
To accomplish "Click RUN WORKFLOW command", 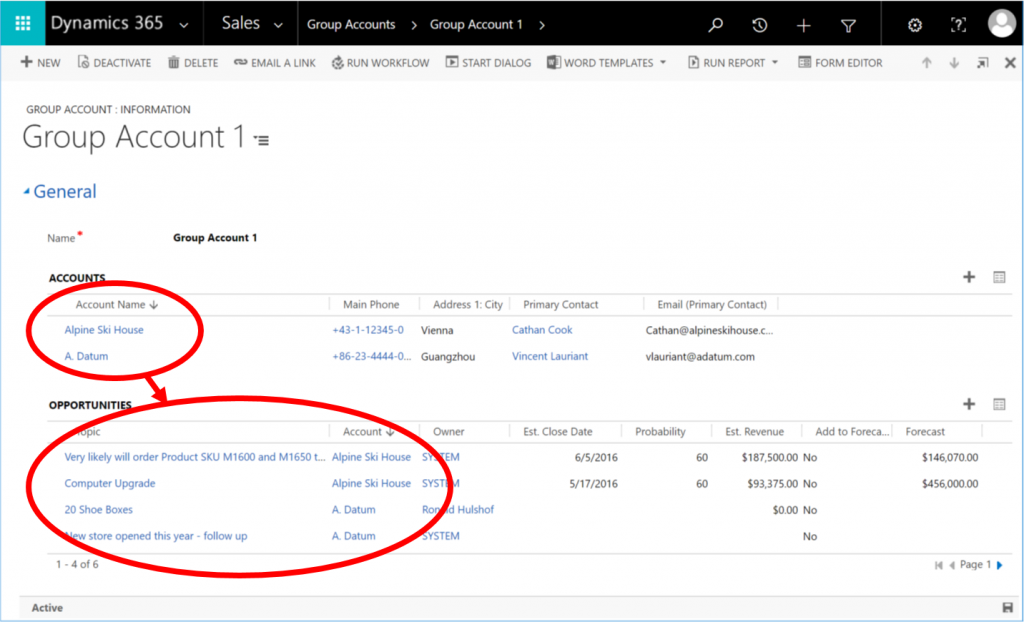I will (380, 63).
